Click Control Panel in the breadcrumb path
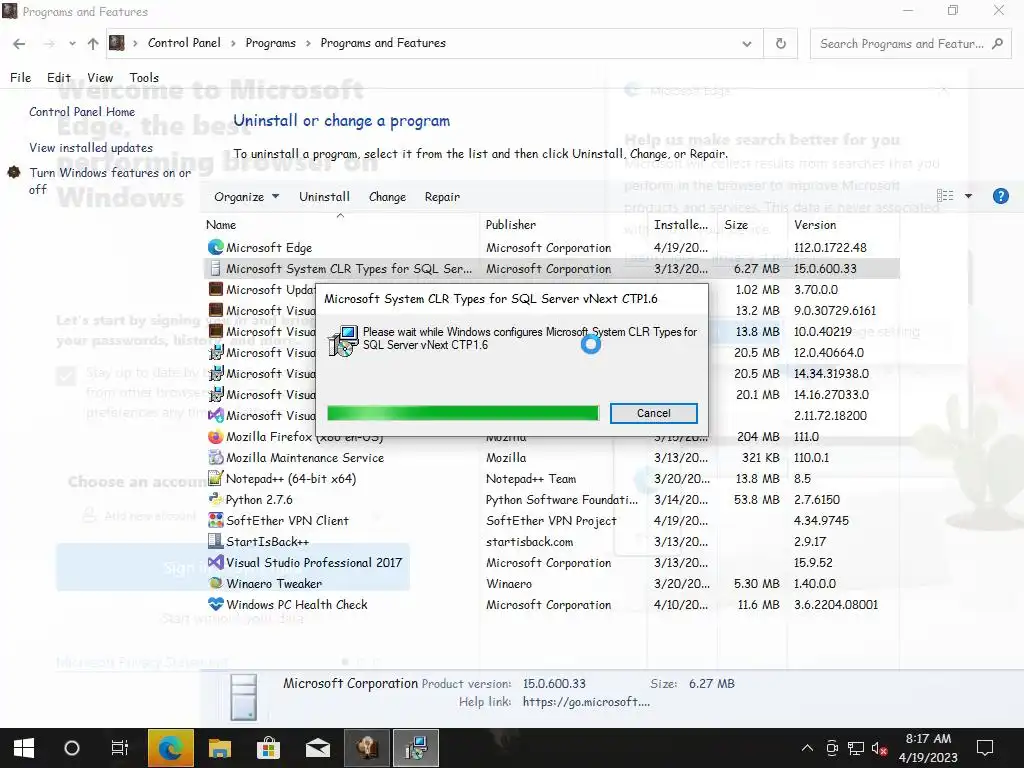The image size is (1024, 768). [184, 43]
